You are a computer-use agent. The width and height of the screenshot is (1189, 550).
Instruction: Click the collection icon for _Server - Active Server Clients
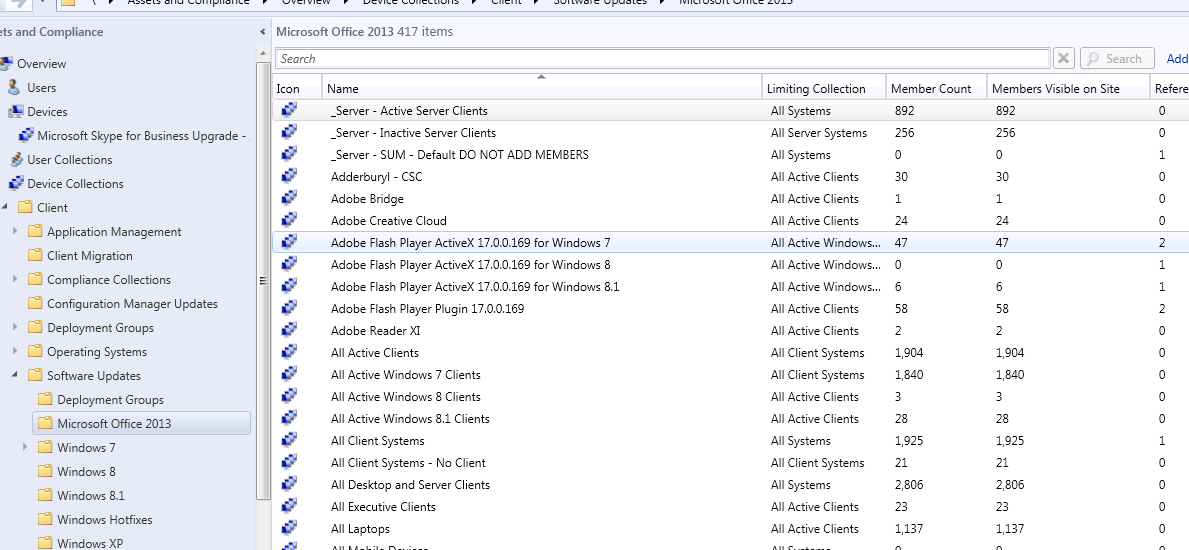(289, 110)
